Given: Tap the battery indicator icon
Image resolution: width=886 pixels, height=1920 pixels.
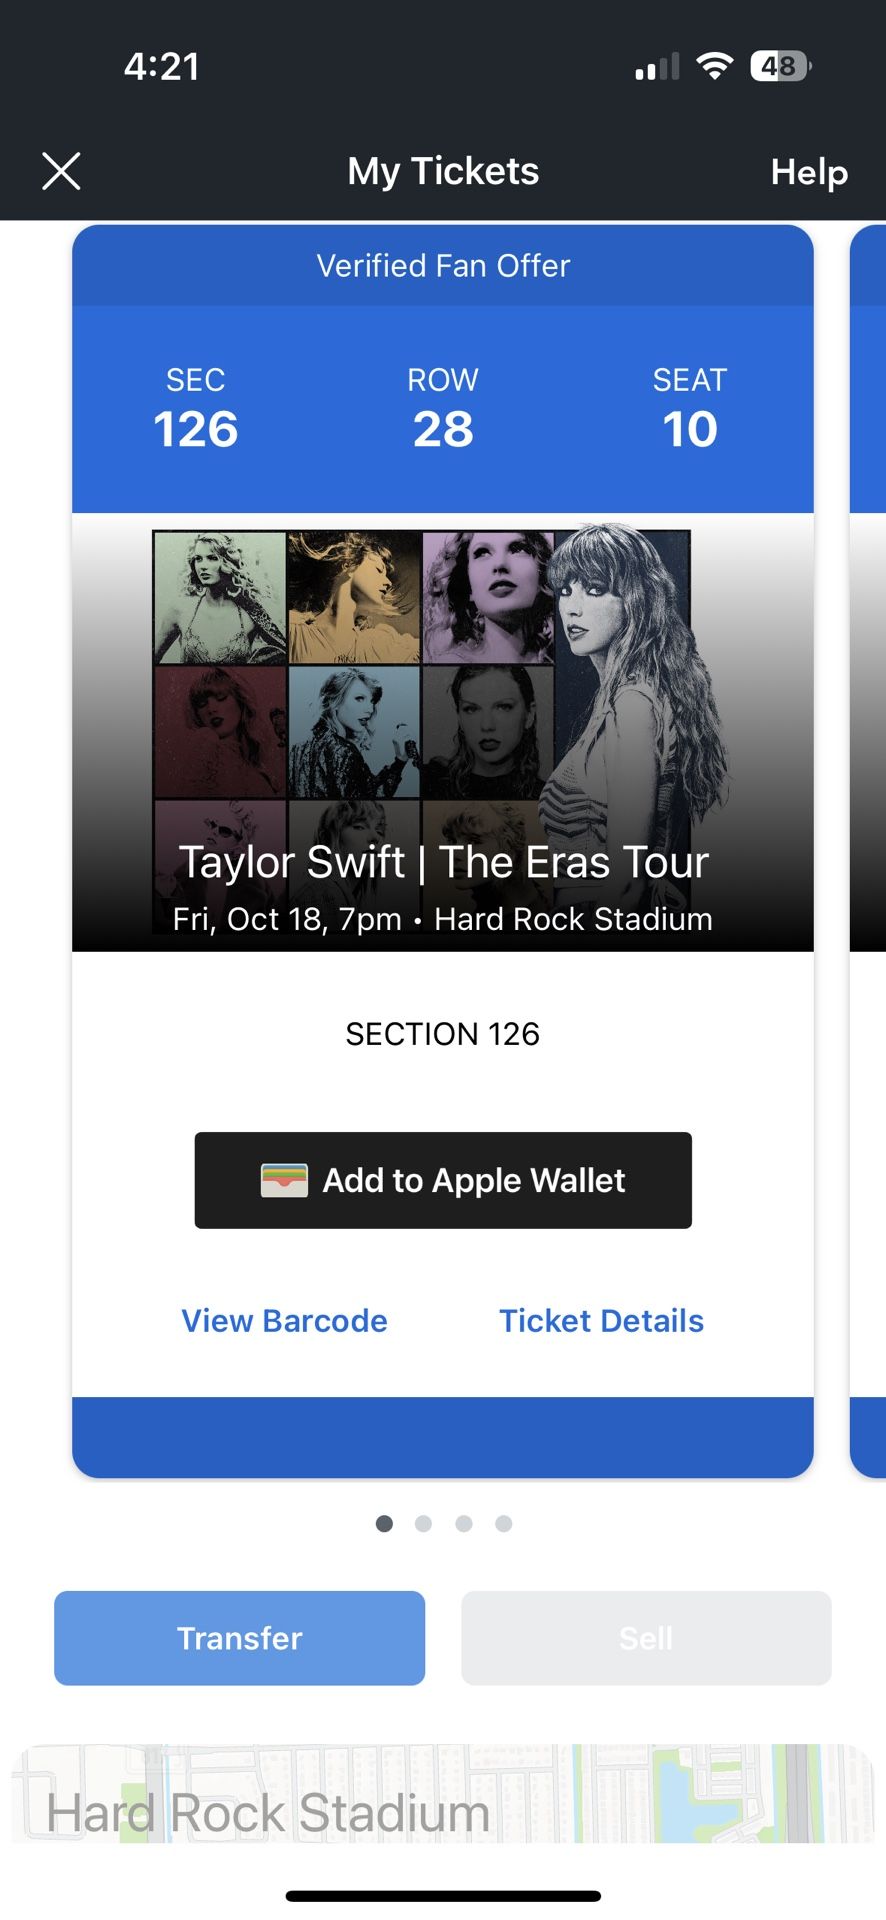Looking at the screenshot, I should (x=780, y=66).
